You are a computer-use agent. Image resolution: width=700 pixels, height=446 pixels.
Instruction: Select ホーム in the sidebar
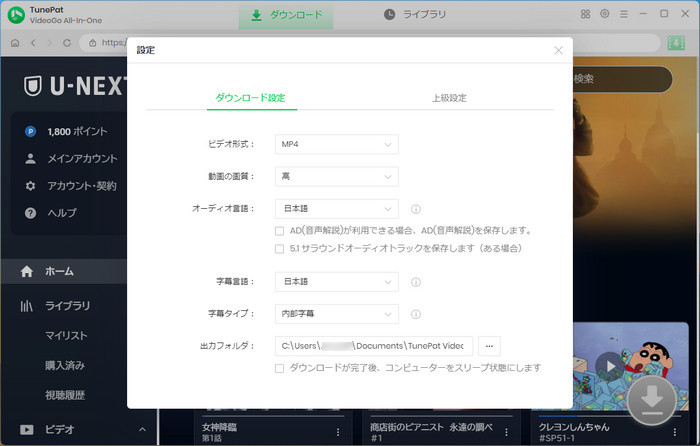64,271
